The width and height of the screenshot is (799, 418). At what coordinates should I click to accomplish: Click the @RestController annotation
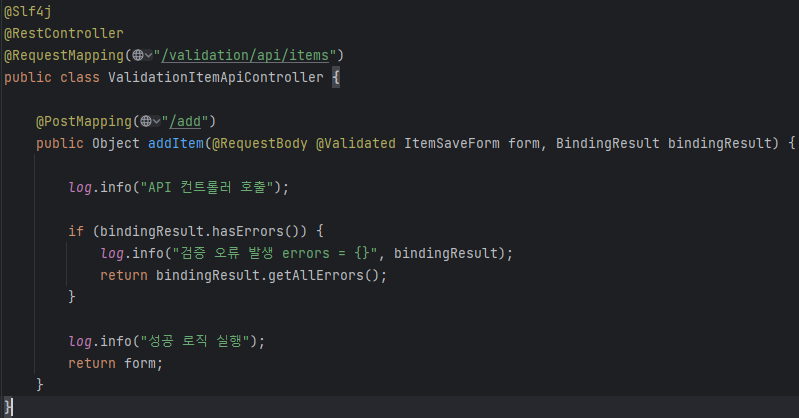tap(64, 33)
